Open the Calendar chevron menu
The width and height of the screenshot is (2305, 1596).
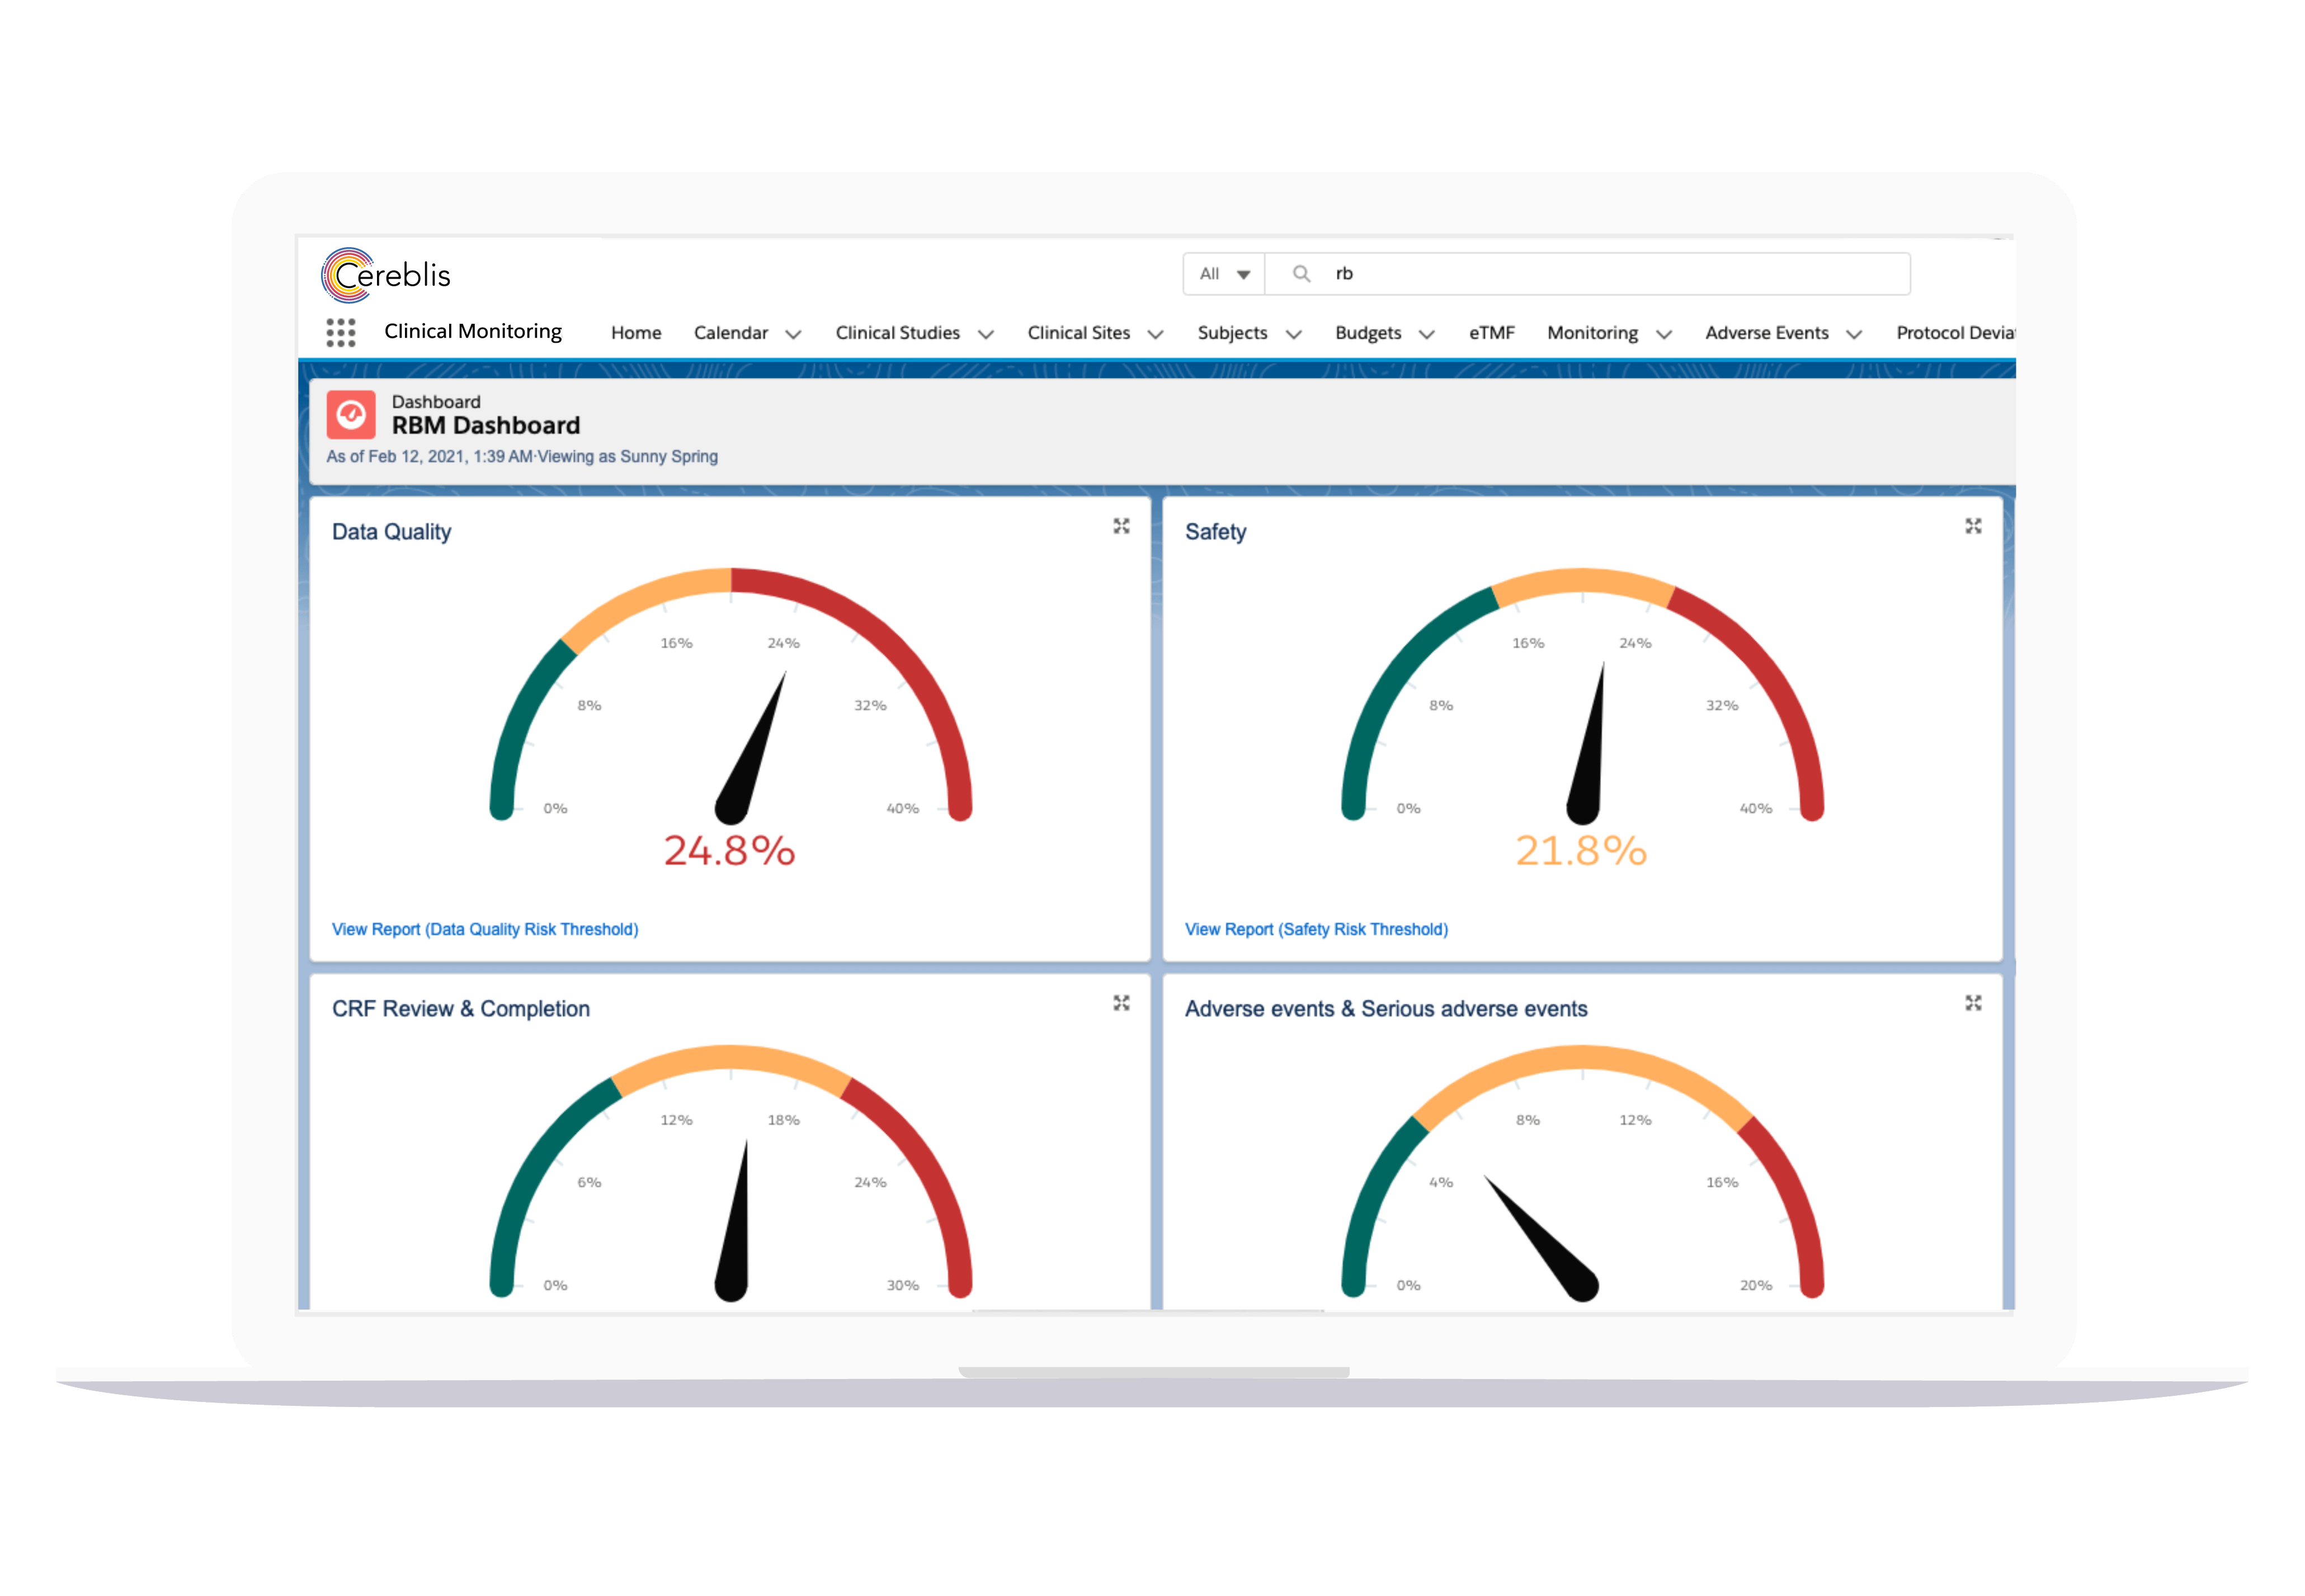click(793, 334)
